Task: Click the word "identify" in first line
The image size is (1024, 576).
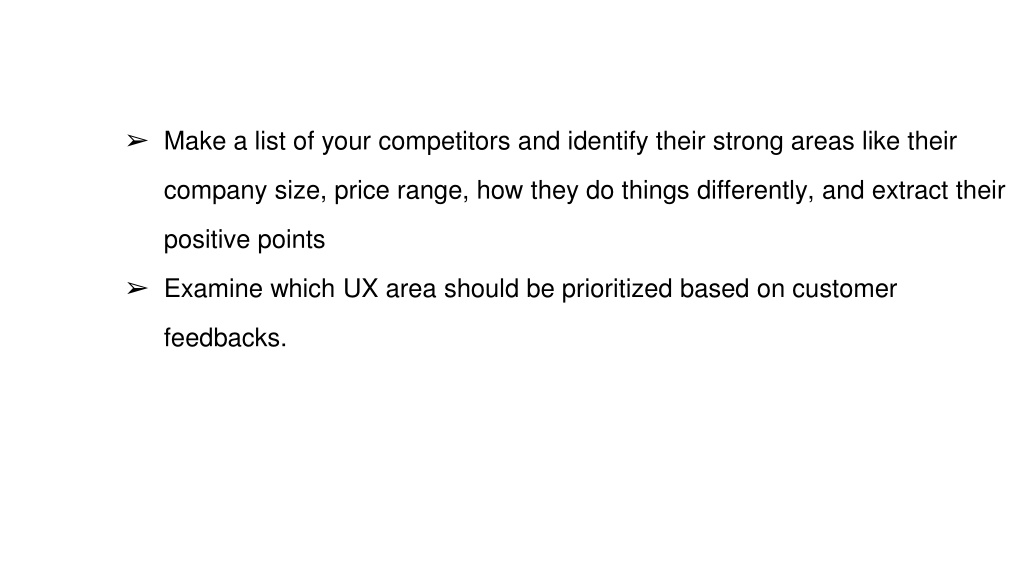Action: tap(607, 142)
